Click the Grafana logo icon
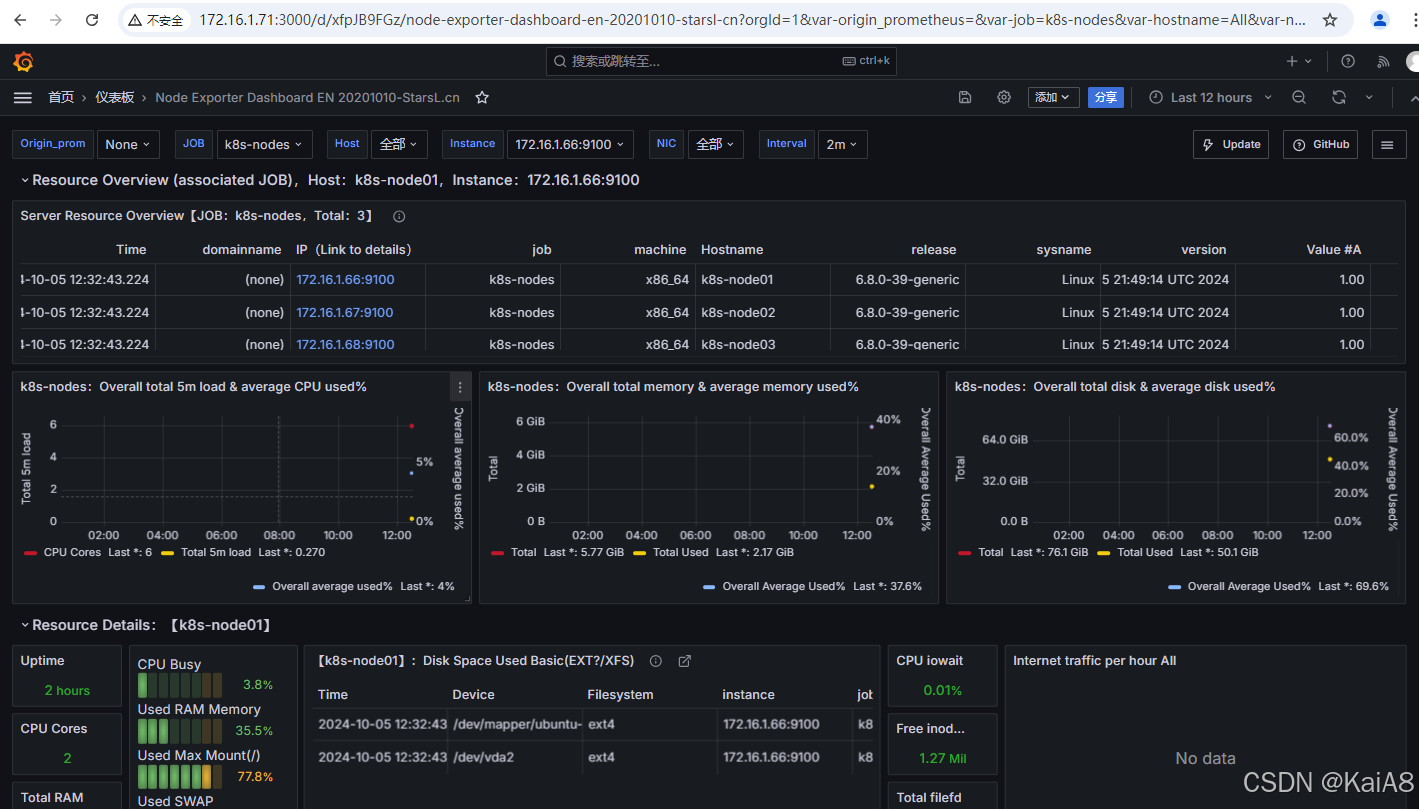Screen dimensions: 1419x809 [x=23, y=62]
